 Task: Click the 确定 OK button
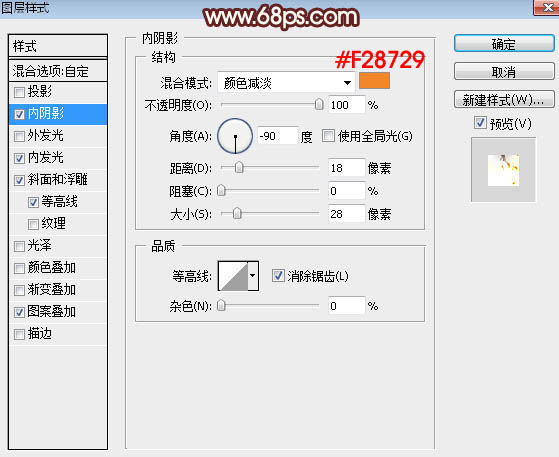coord(504,44)
